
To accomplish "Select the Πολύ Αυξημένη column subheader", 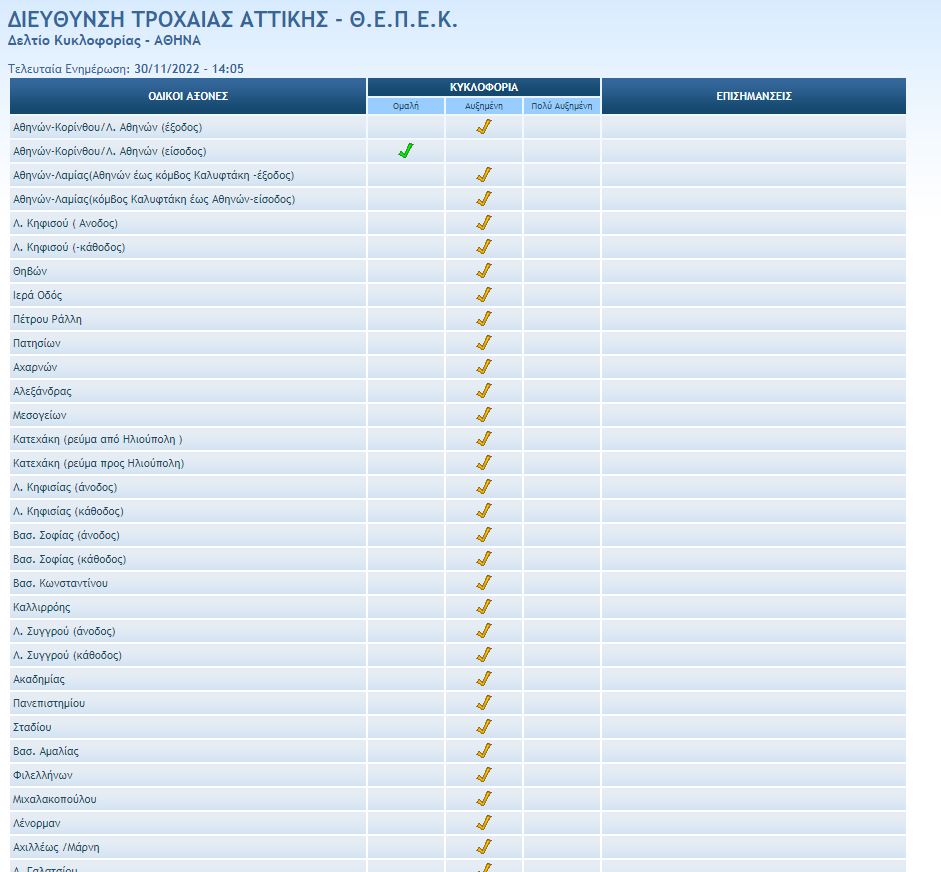I will click(562, 105).
